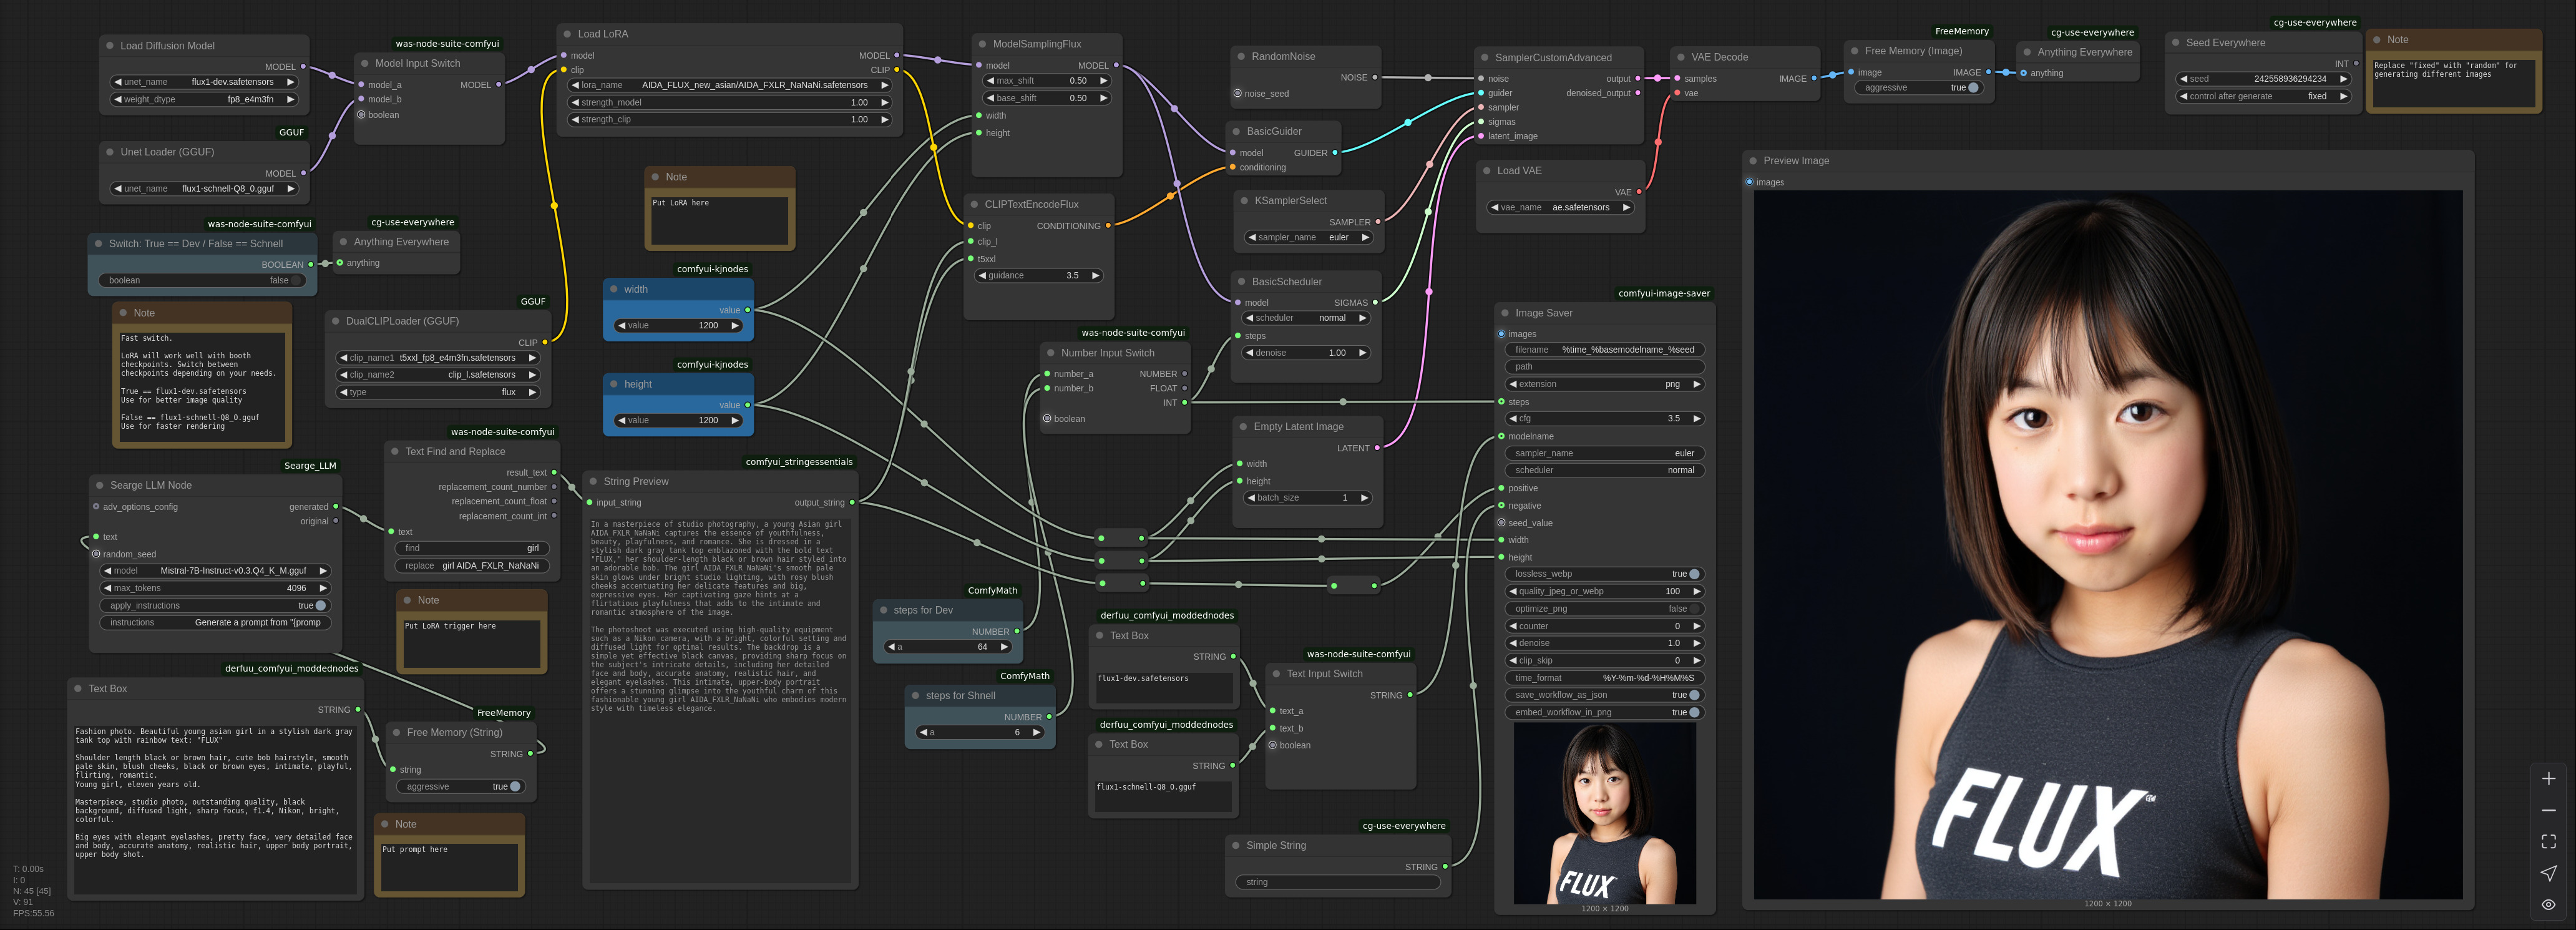
Task: Click the BasicScheduler node collapse dot
Action: pyautogui.click(x=1241, y=282)
